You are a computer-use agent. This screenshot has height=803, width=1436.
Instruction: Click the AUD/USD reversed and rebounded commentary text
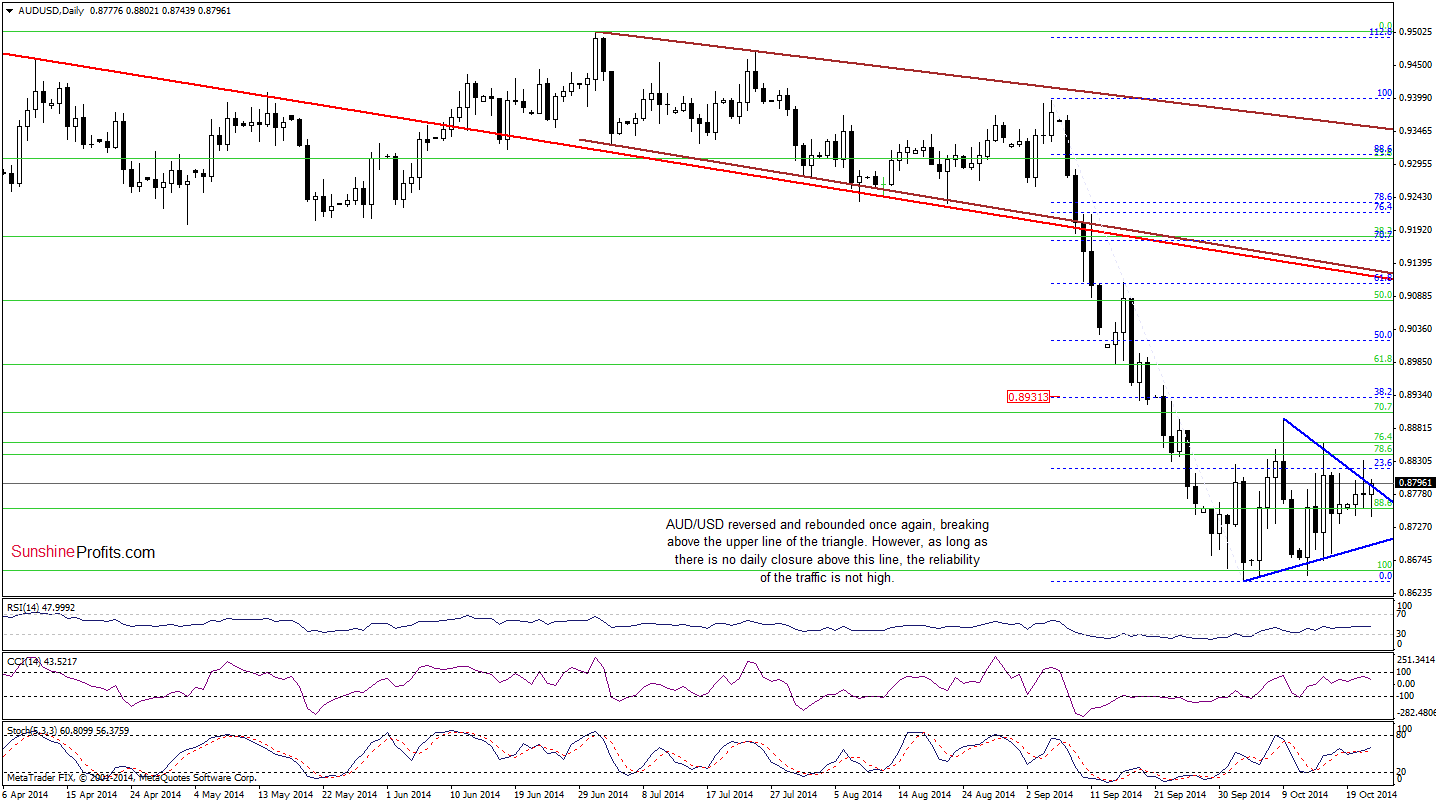pos(828,551)
